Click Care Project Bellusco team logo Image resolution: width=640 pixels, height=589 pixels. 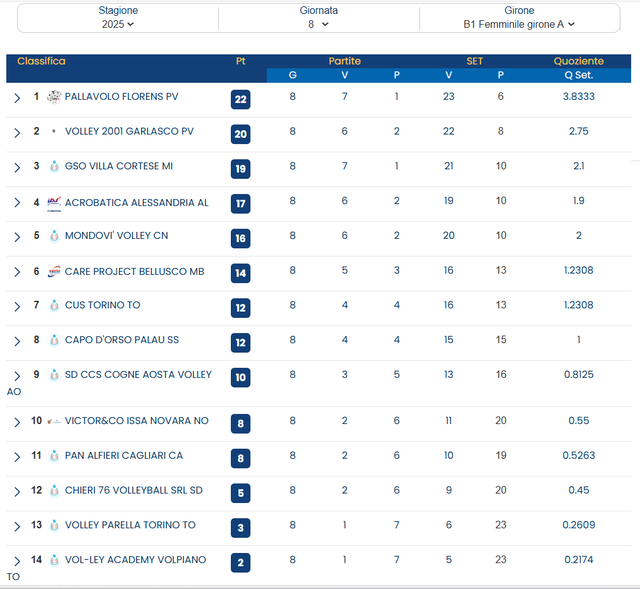pos(54,271)
